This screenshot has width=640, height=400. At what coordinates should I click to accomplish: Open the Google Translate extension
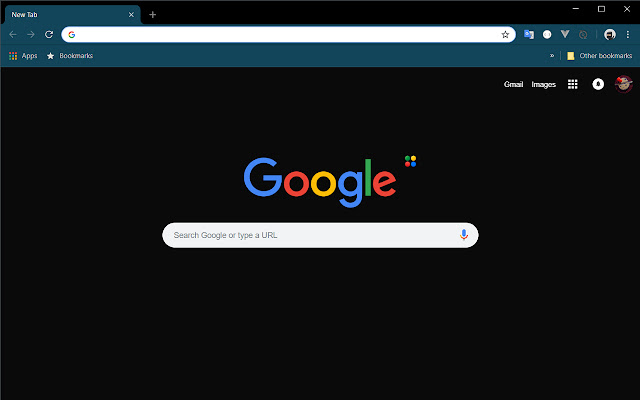coord(529,35)
